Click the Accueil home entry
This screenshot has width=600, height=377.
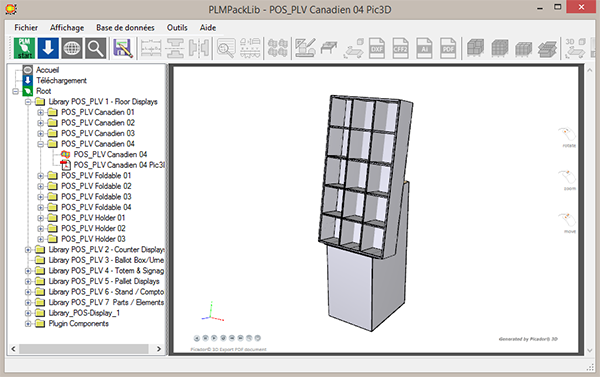point(47,70)
